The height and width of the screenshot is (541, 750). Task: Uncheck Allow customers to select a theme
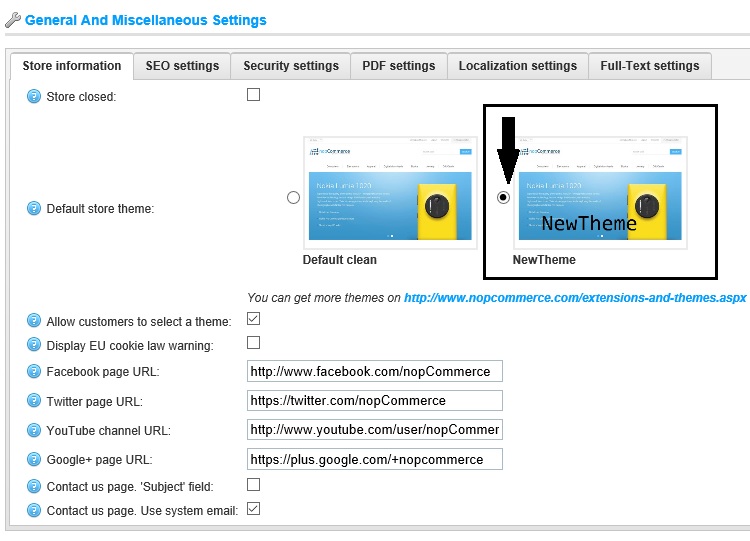click(253, 319)
